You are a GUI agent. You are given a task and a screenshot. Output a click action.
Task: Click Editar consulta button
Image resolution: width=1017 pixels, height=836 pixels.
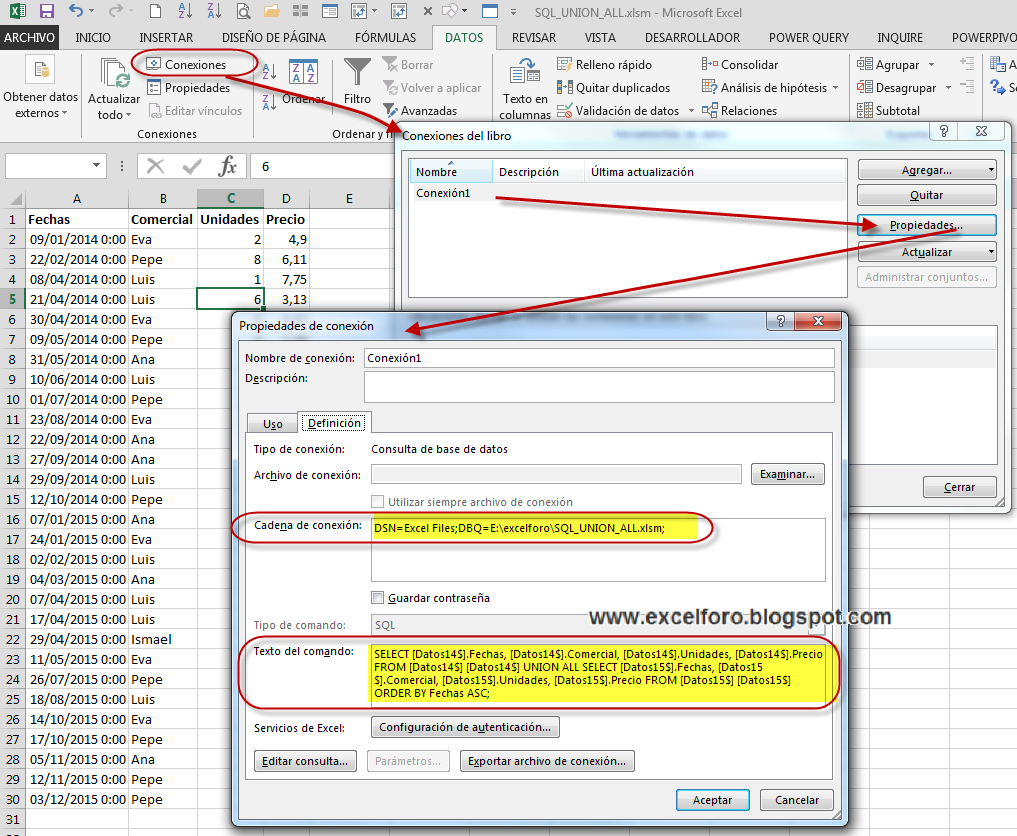tap(305, 761)
